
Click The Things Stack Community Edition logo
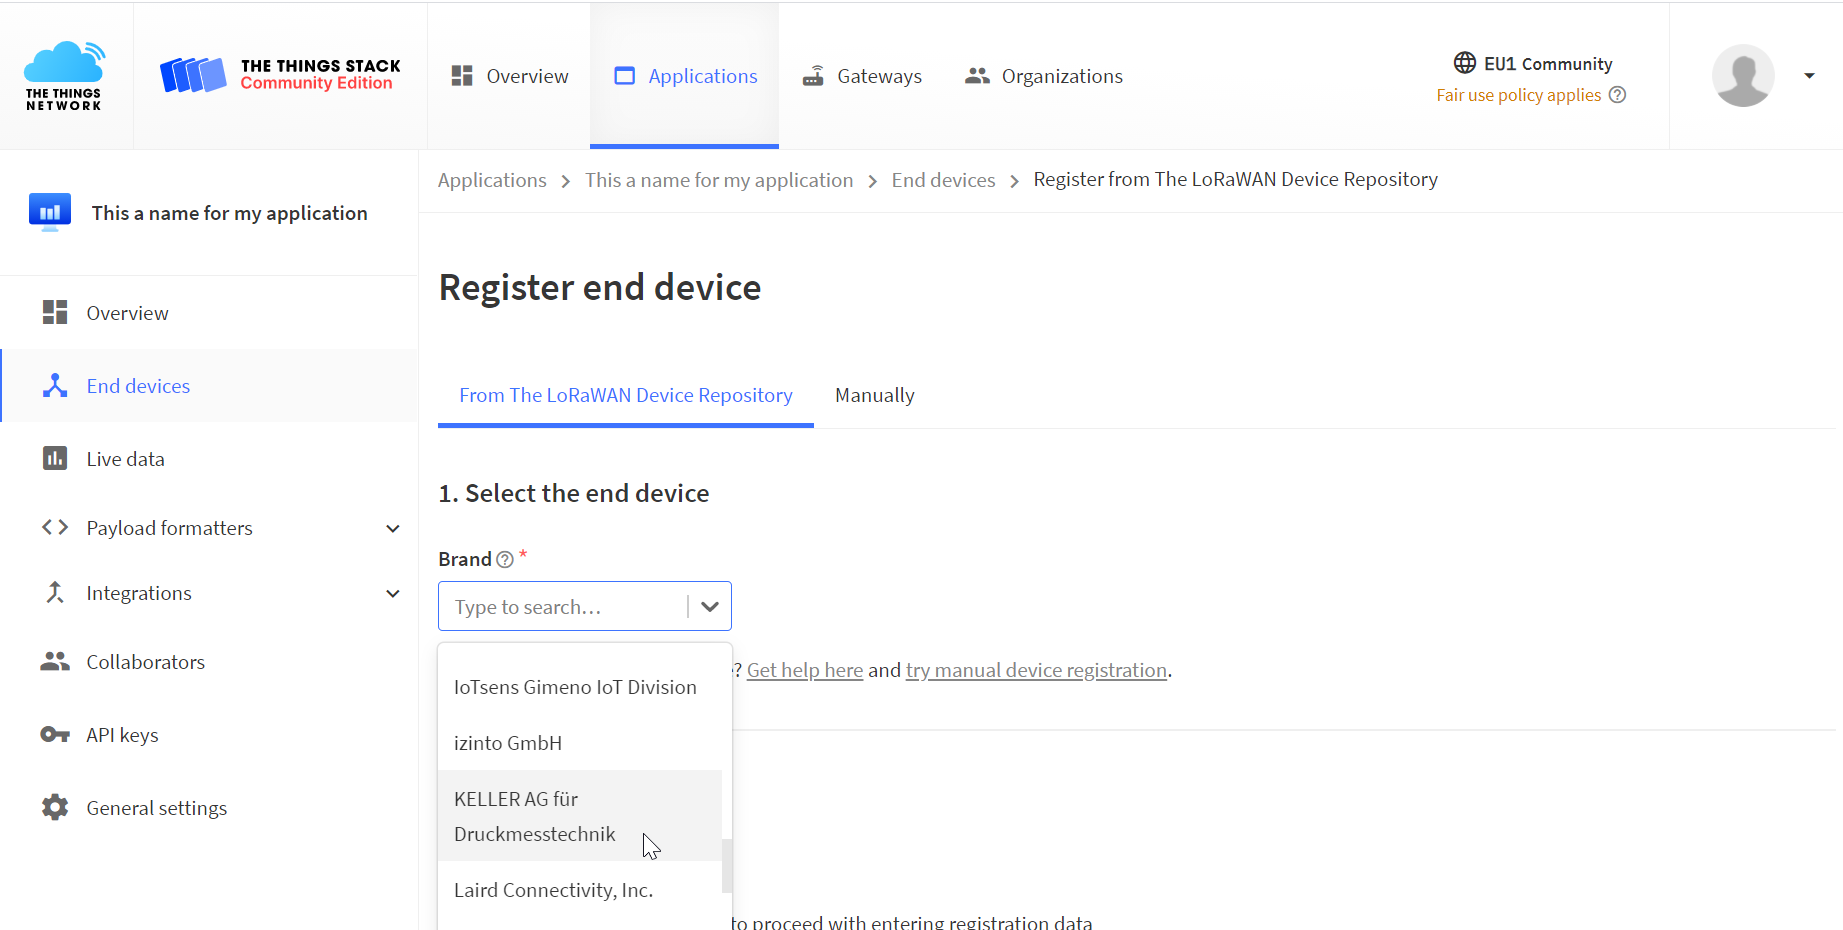(x=280, y=75)
